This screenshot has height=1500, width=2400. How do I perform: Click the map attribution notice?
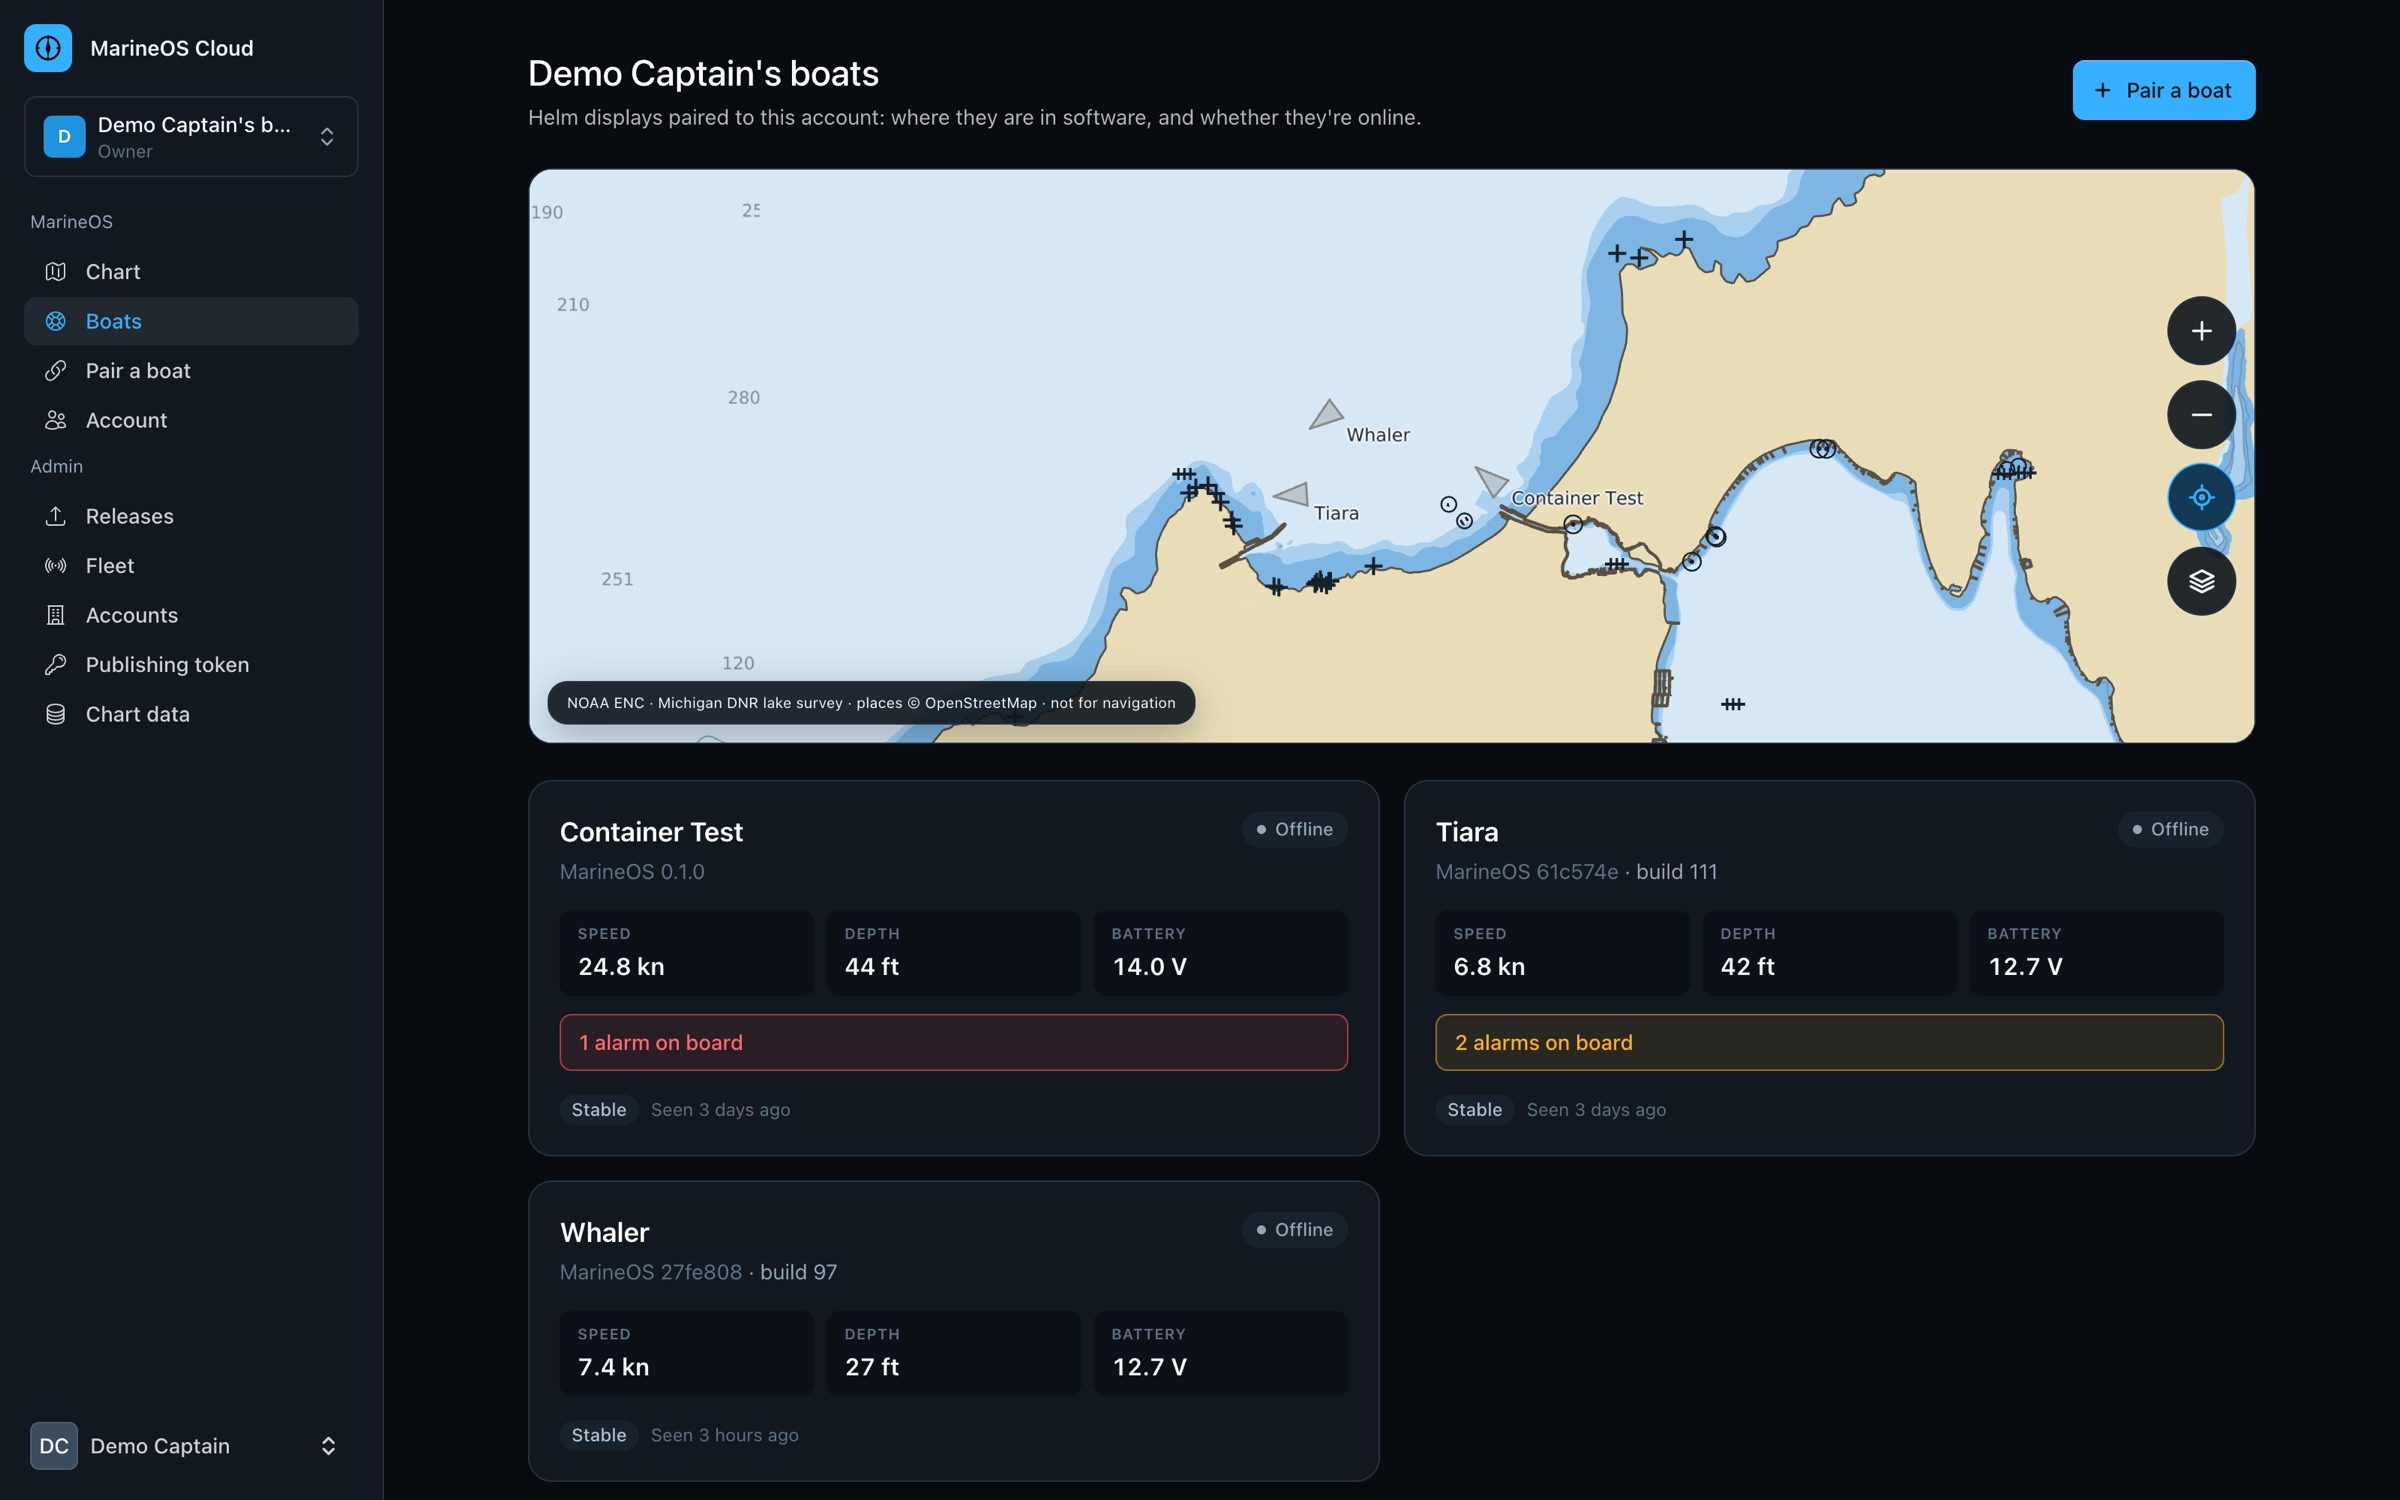[871, 703]
